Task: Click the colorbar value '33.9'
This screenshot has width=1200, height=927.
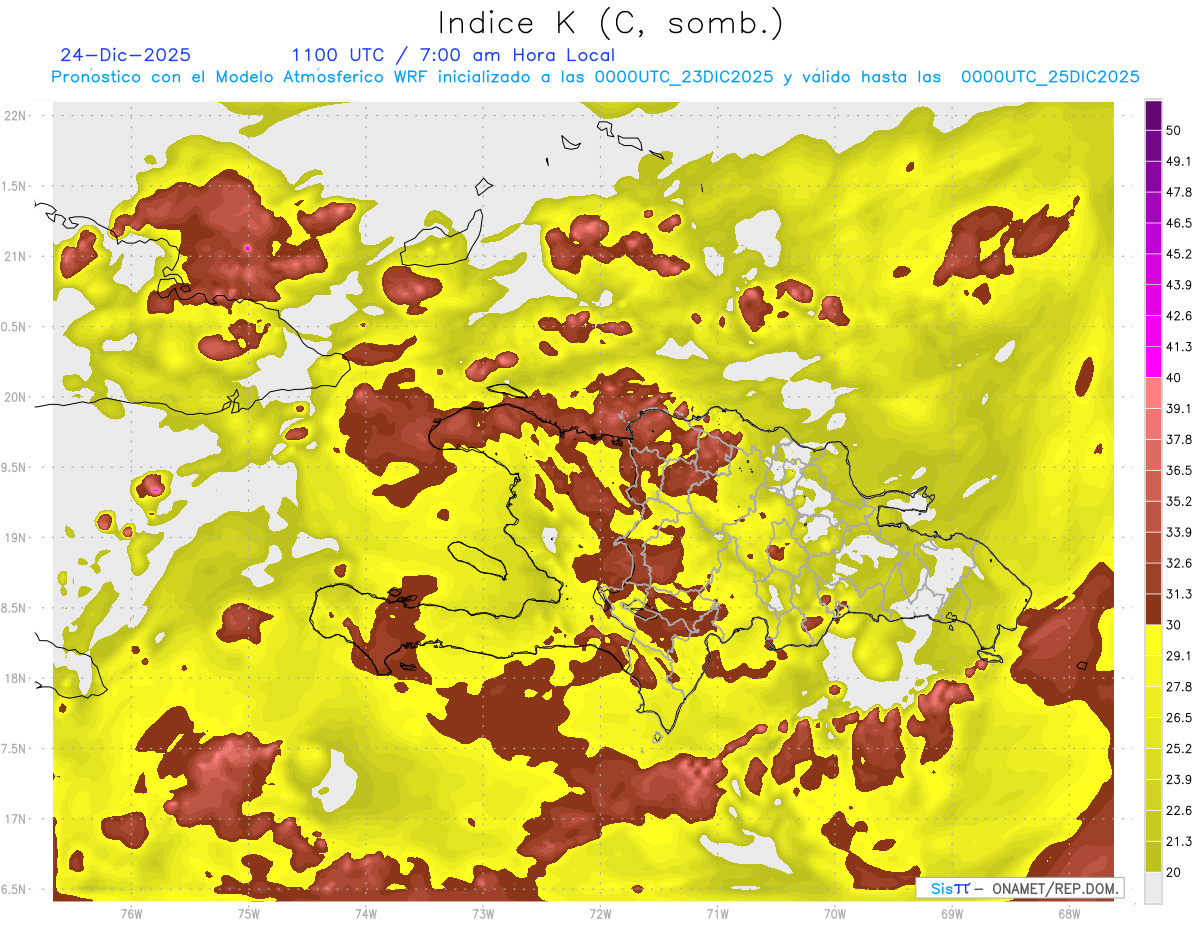Action: click(1179, 532)
